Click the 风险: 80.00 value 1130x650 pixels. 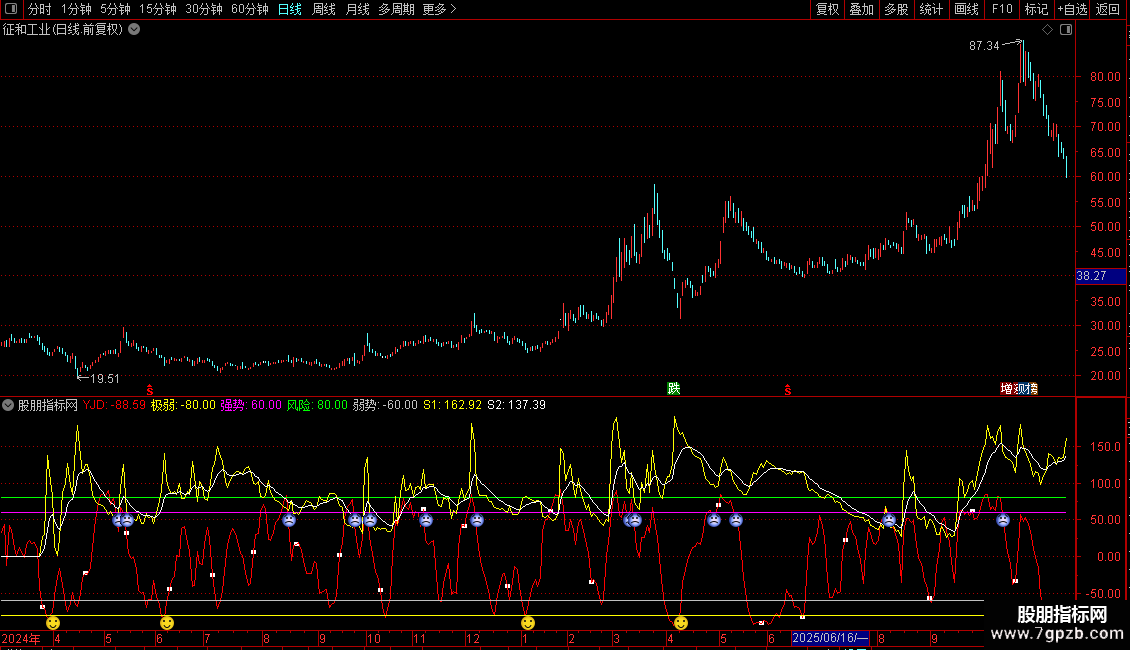click(317, 405)
